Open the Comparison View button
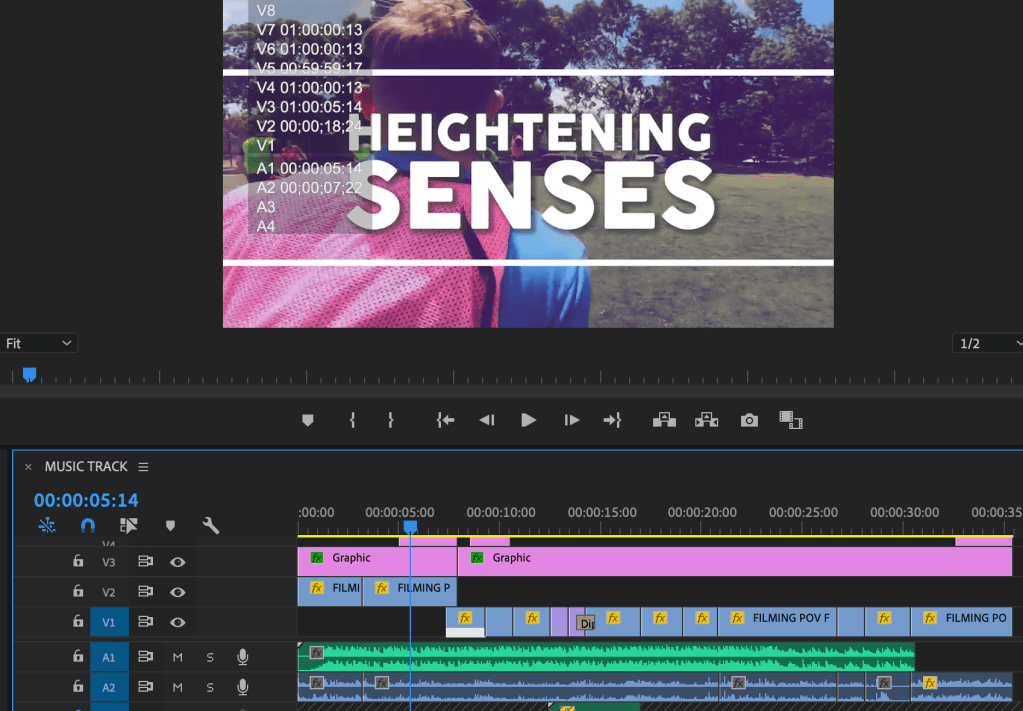The image size is (1023, 711). click(x=791, y=421)
